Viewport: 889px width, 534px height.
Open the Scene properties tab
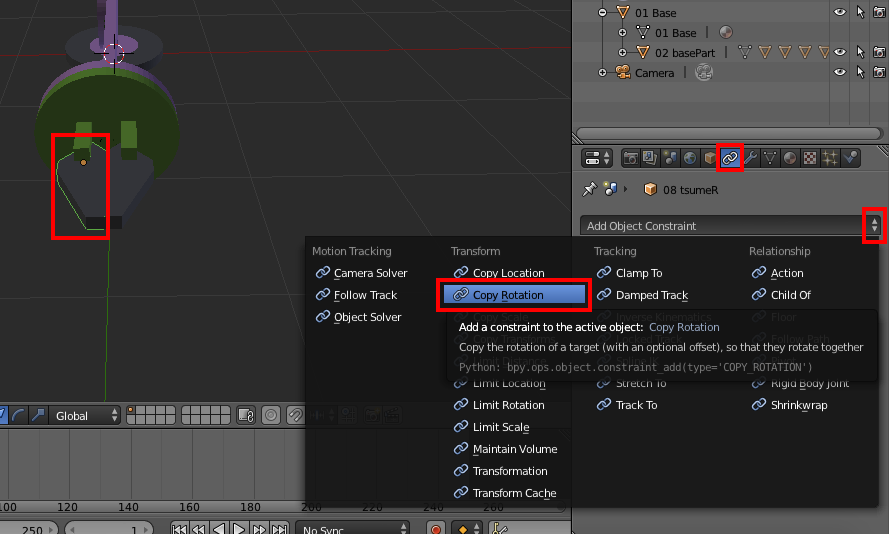[x=670, y=158]
